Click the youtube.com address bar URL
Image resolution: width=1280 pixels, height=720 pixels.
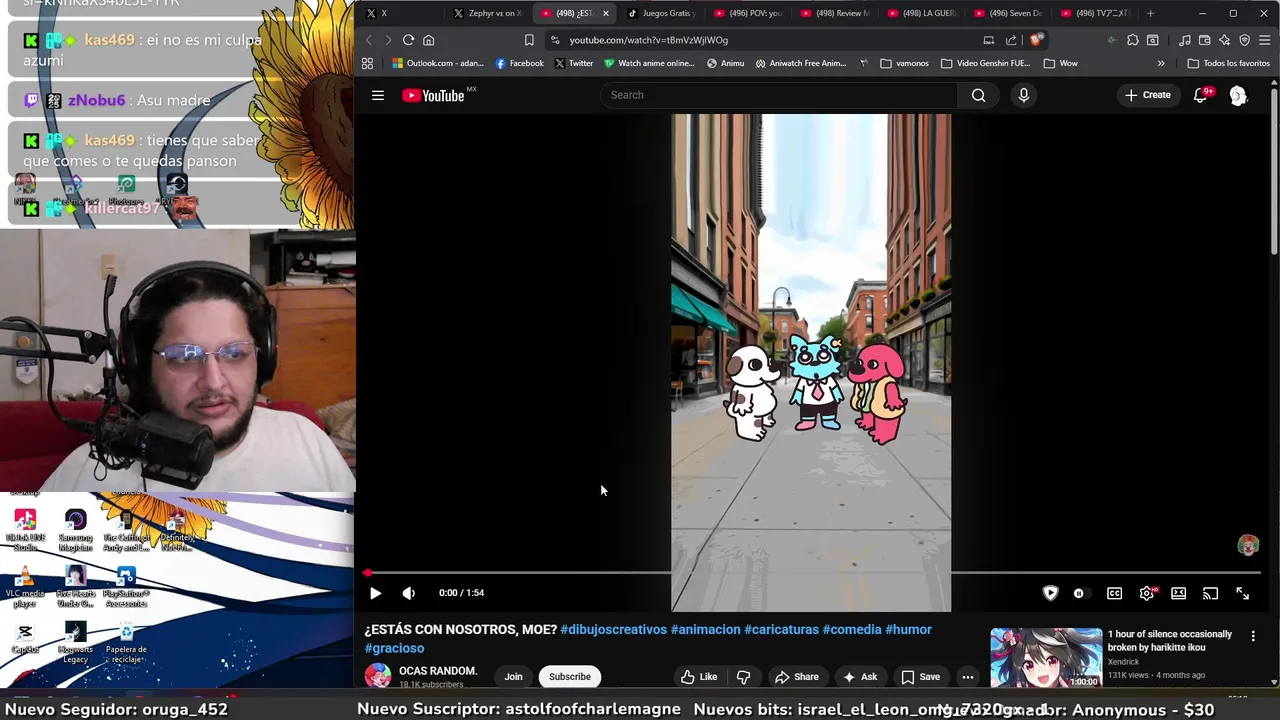pyautogui.click(x=648, y=40)
